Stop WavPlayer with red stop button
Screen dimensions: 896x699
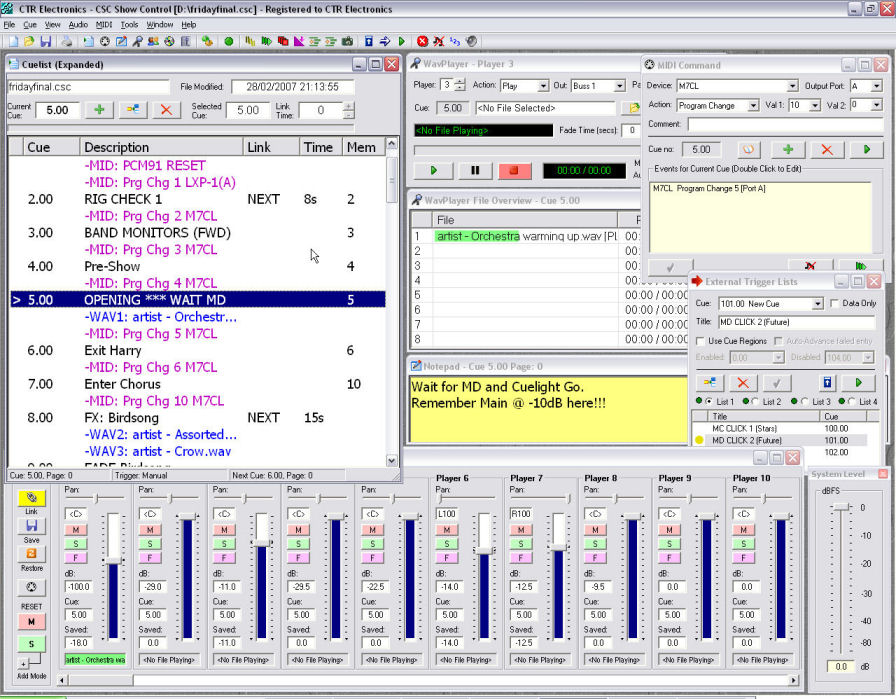tap(514, 170)
